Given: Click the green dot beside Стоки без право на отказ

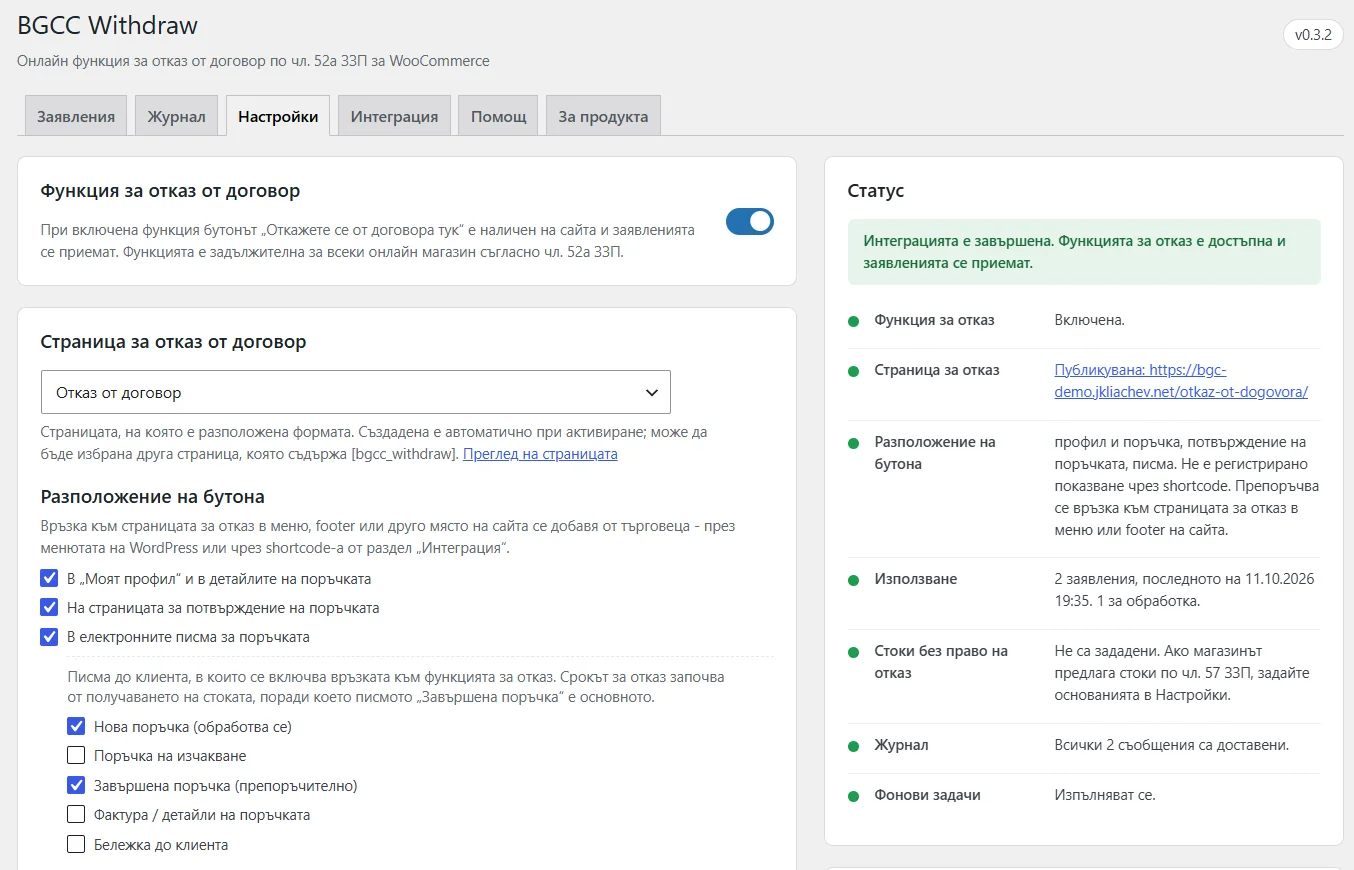Looking at the screenshot, I should pos(853,652).
